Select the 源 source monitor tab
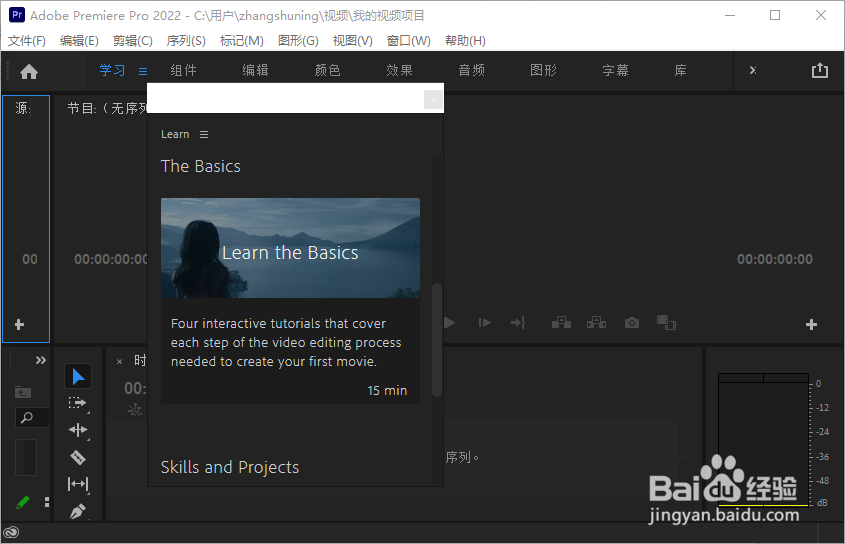This screenshot has width=845, height=544. [23, 108]
